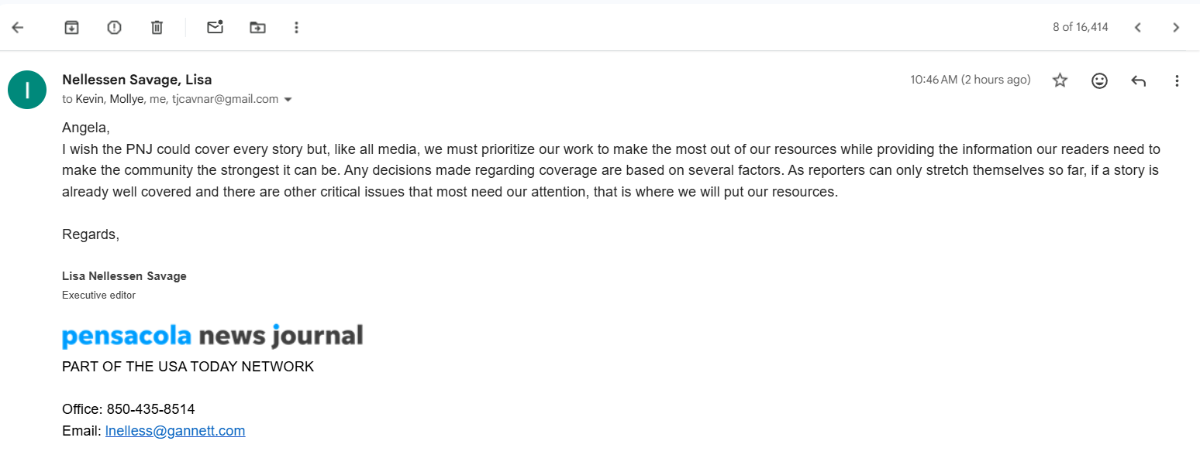The width and height of the screenshot is (1200, 458).
Task: Click the lnelless@gannett.com email link
Action: 175,431
